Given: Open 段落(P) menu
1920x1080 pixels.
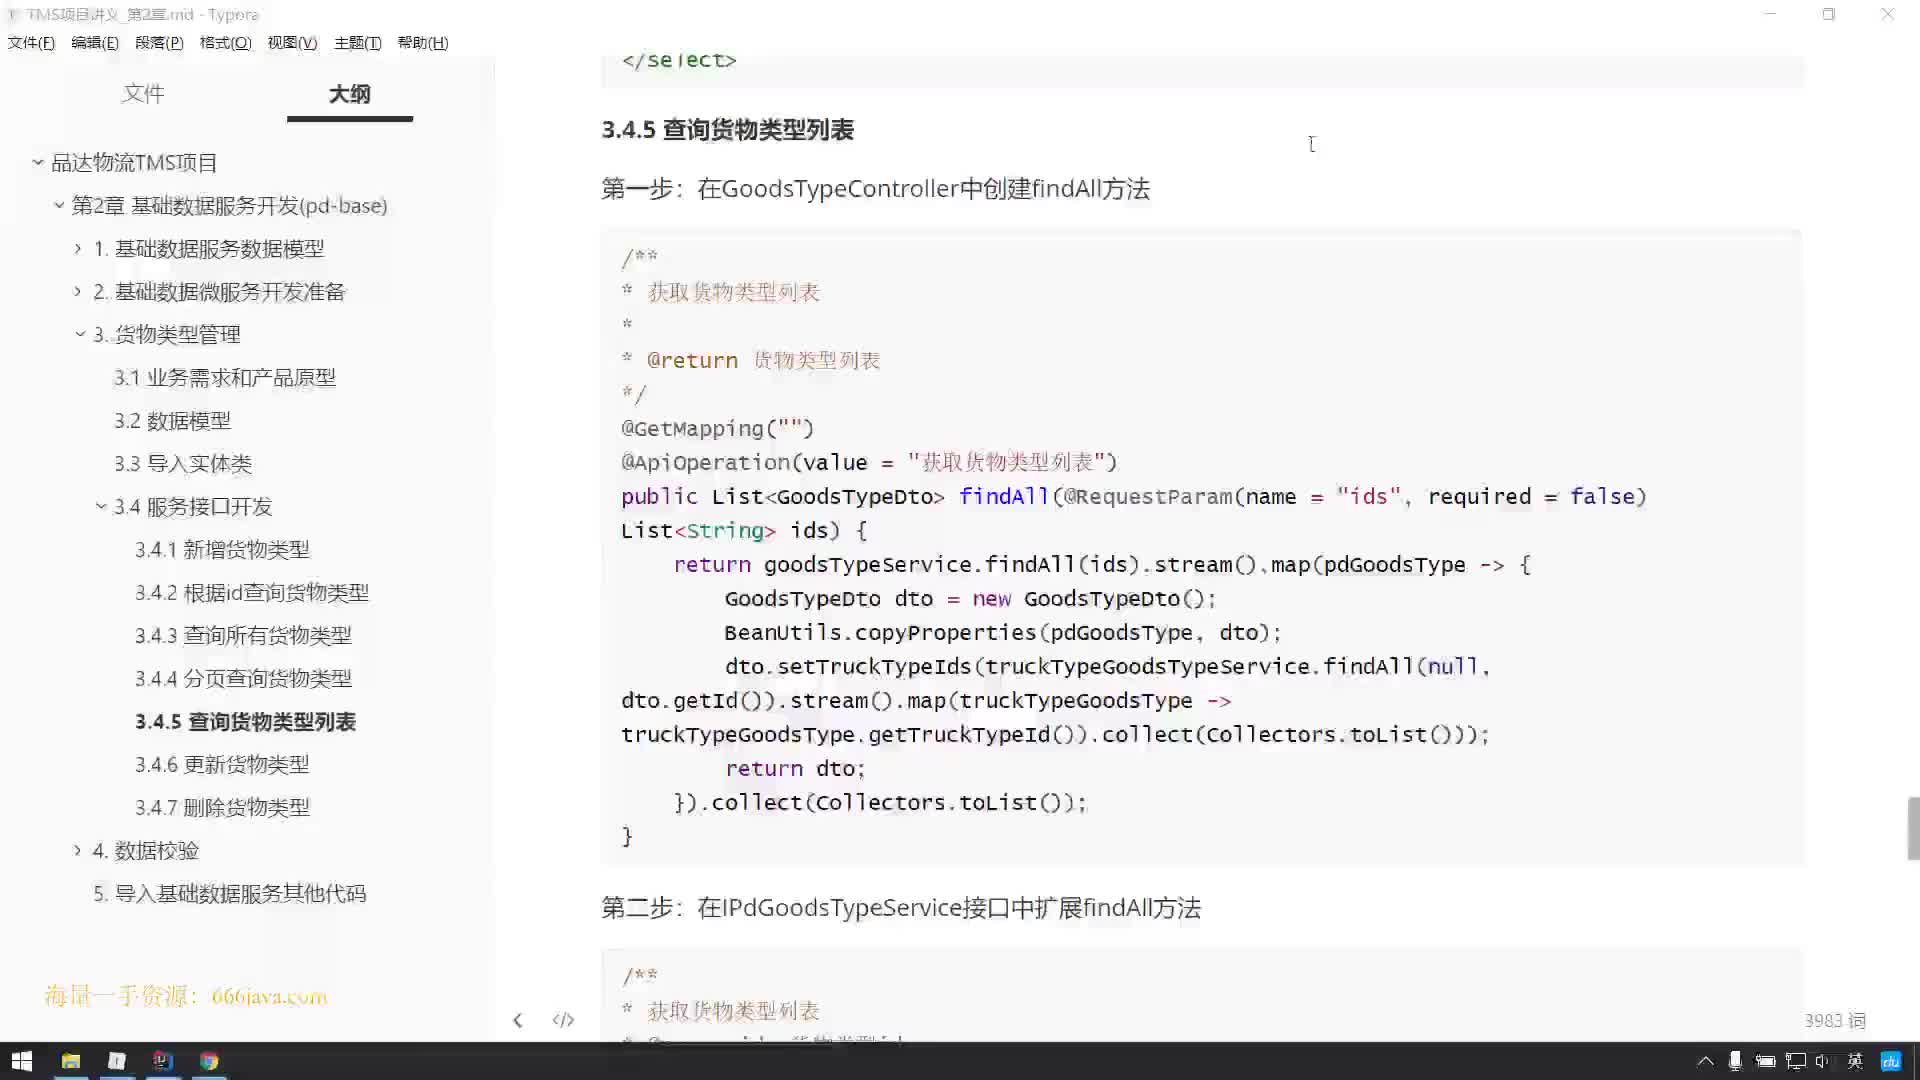Looking at the screenshot, I should [159, 42].
